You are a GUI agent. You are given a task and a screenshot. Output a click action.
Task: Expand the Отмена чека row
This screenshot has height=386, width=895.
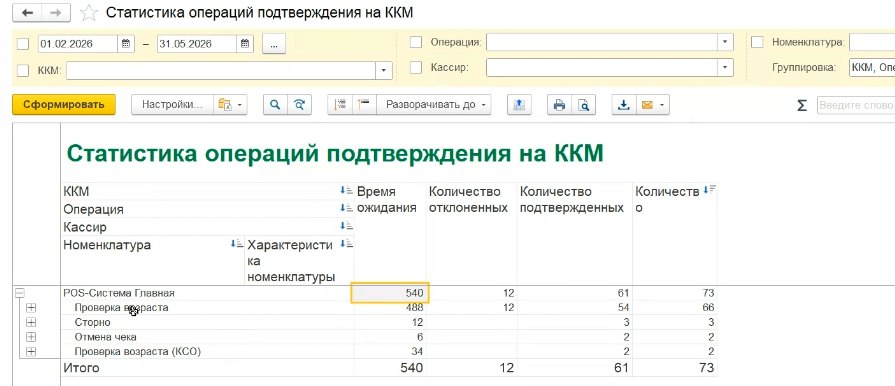(31, 337)
